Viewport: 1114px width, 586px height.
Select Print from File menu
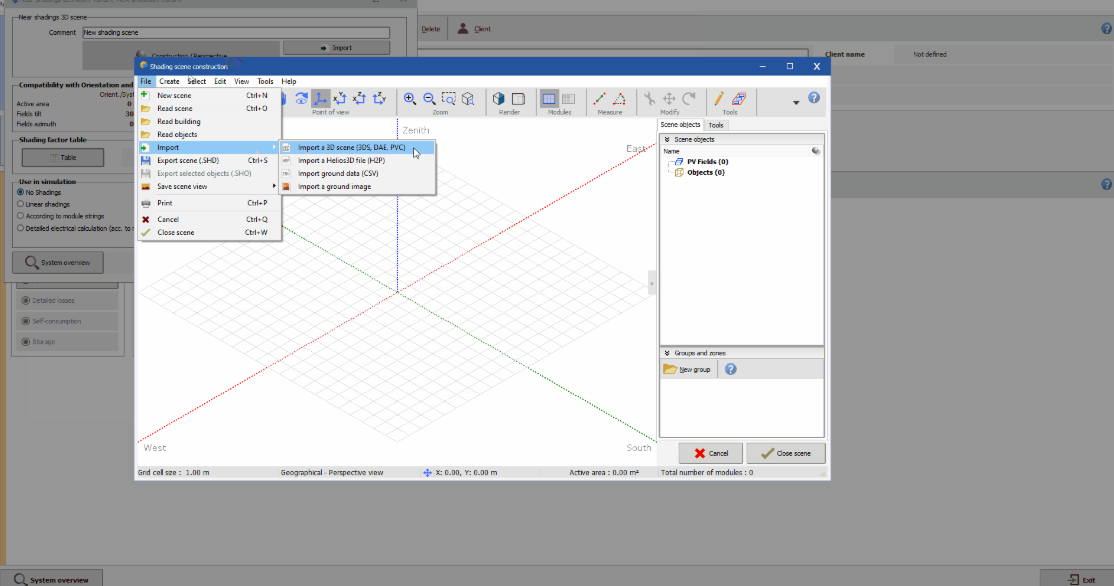point(209,203)
